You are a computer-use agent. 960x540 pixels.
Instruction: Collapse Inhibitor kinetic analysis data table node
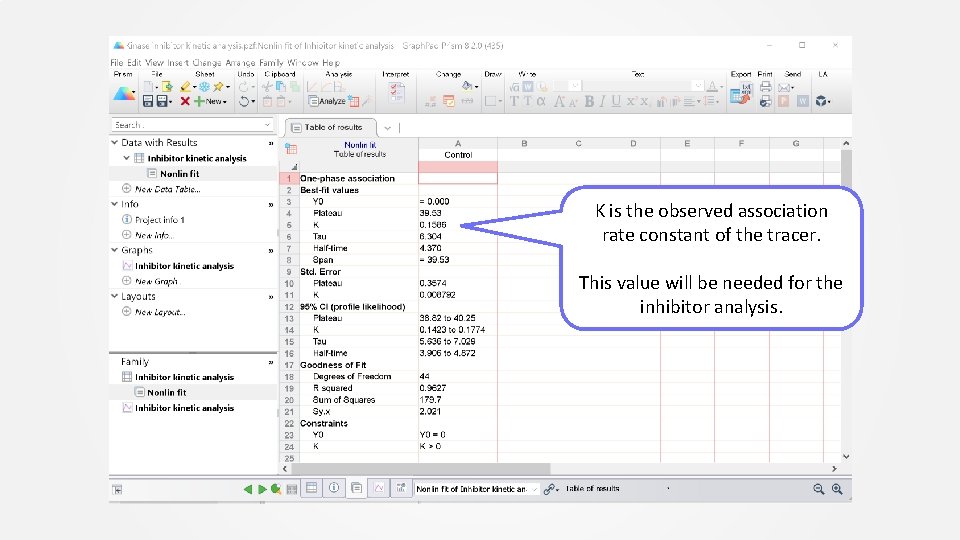(127, 158)
